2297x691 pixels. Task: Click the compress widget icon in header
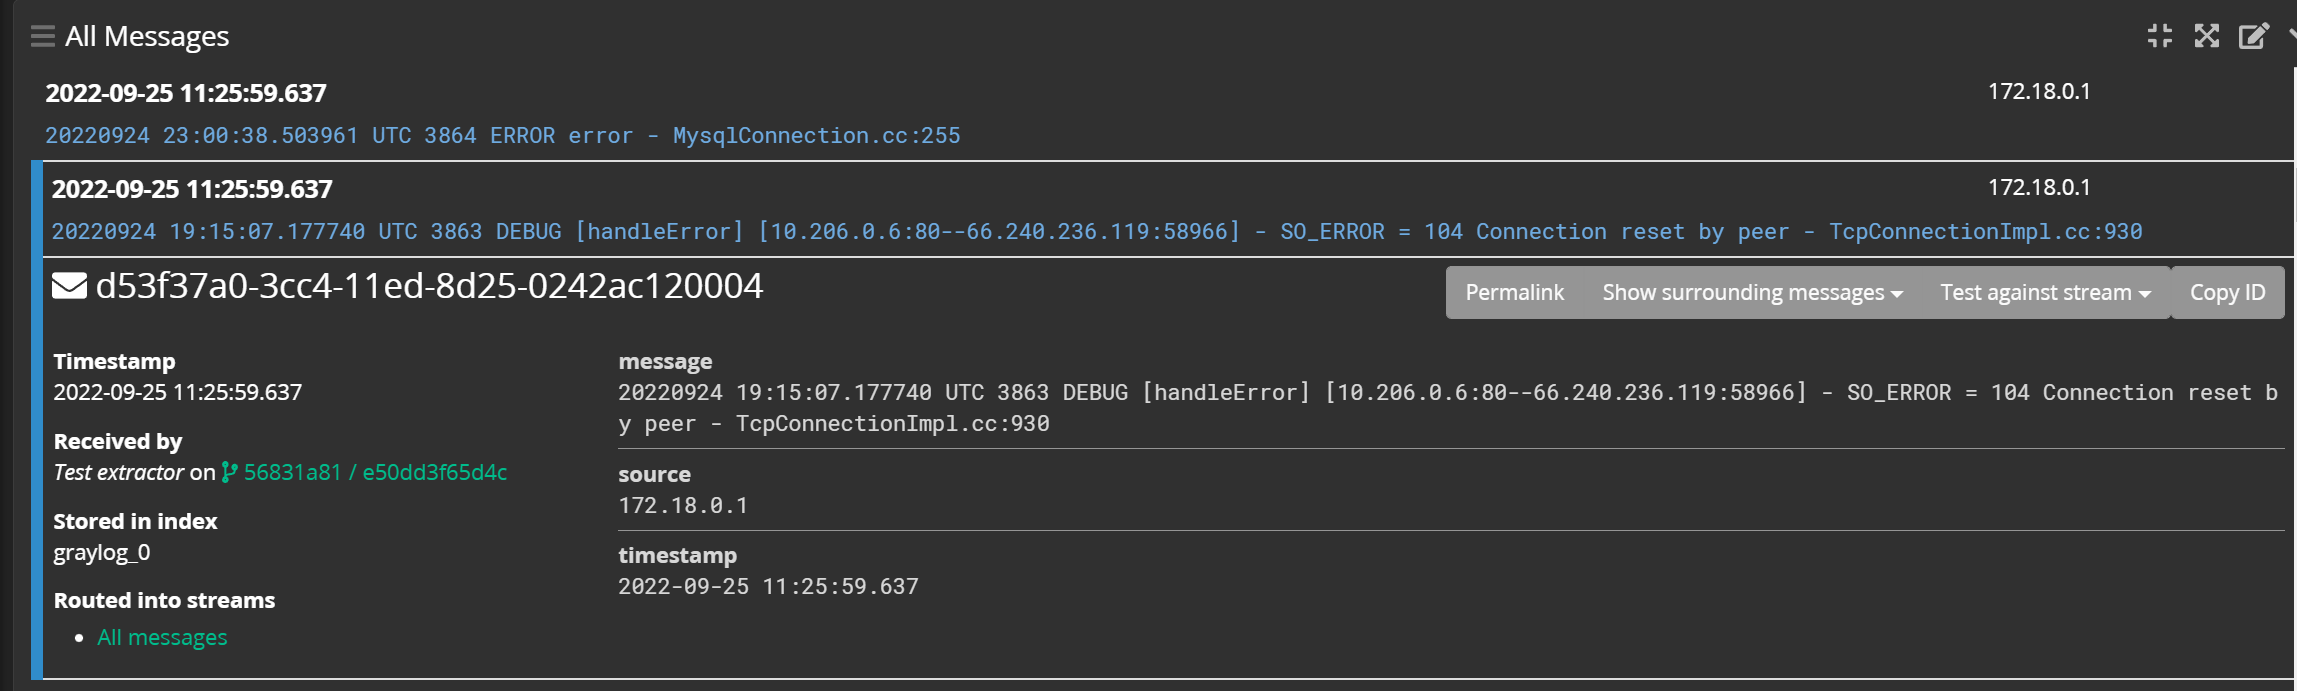pos(2160,36)
